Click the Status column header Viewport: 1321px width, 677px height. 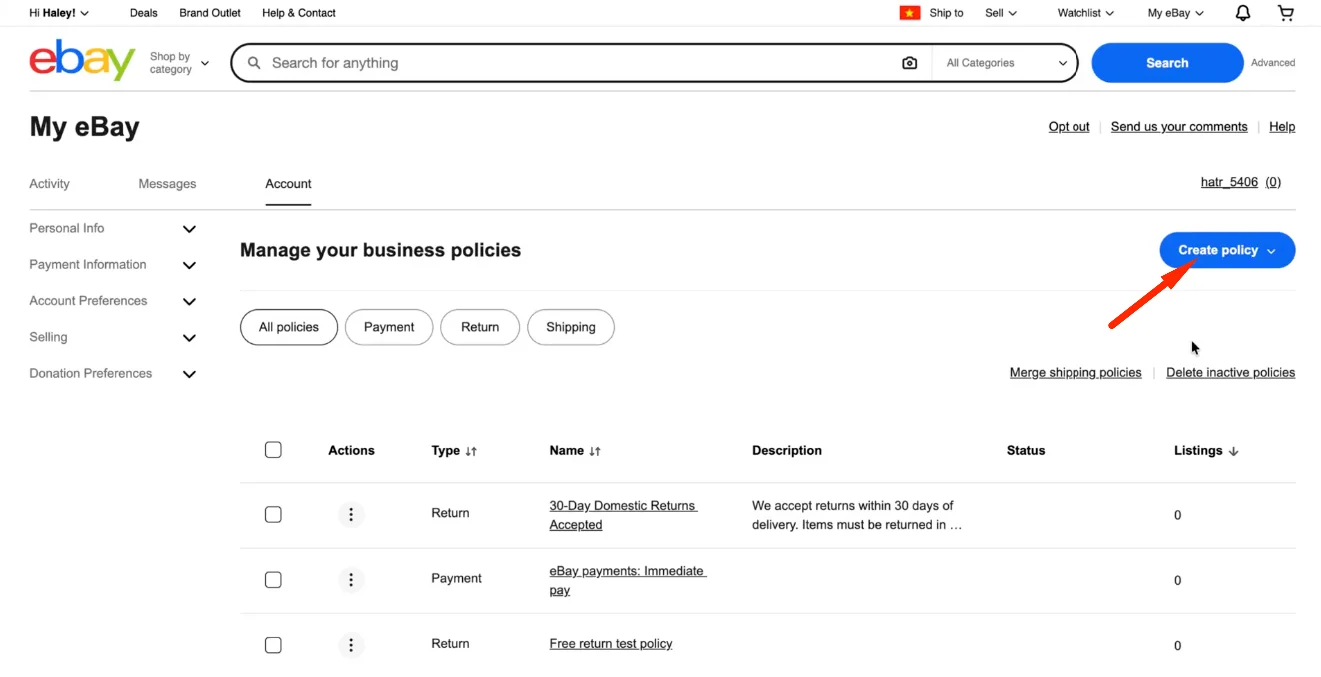click(1026, 451)
